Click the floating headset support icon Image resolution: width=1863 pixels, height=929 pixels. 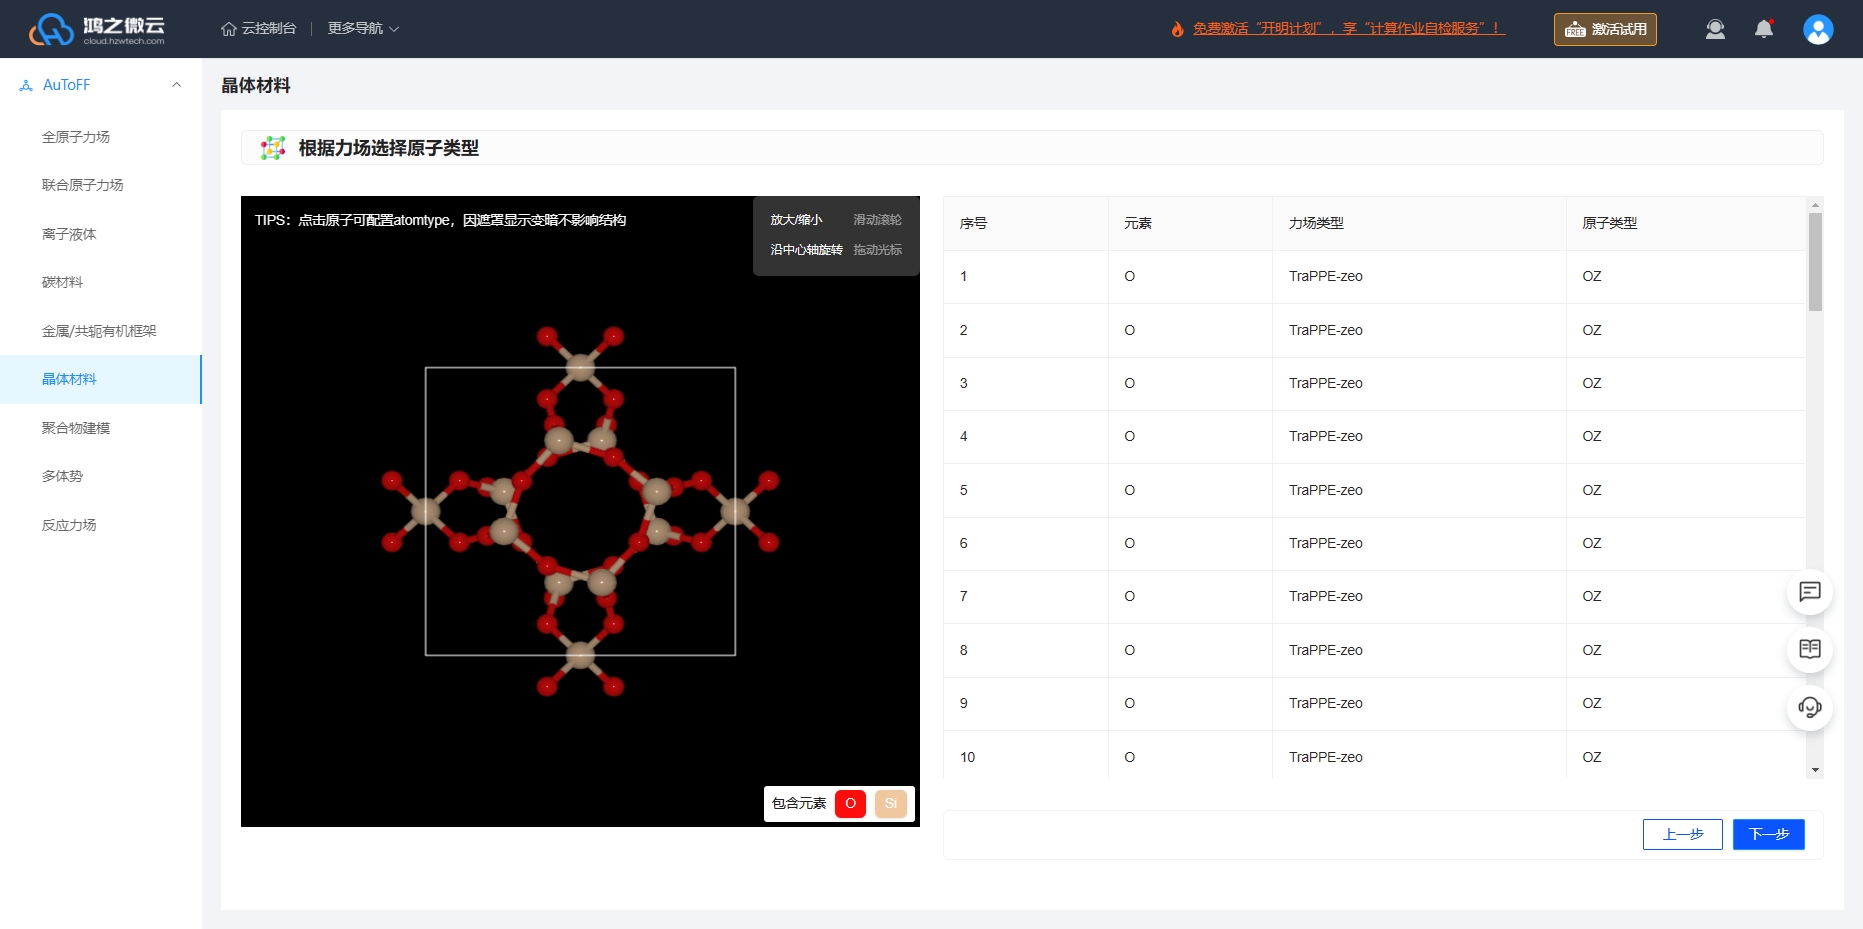click(1809, 707)
